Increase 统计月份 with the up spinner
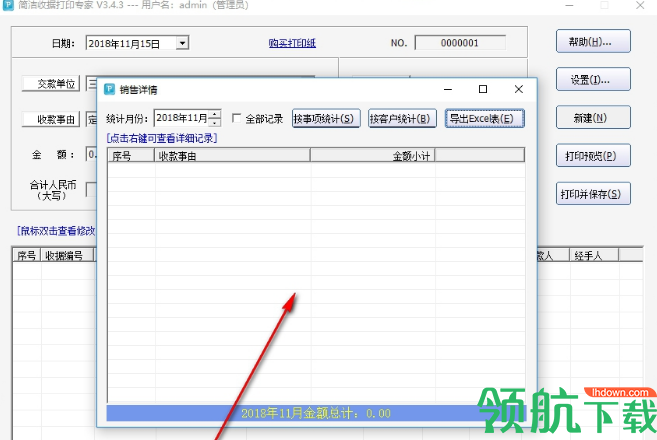This screenshot has height=440, width=657. point(215,114)
